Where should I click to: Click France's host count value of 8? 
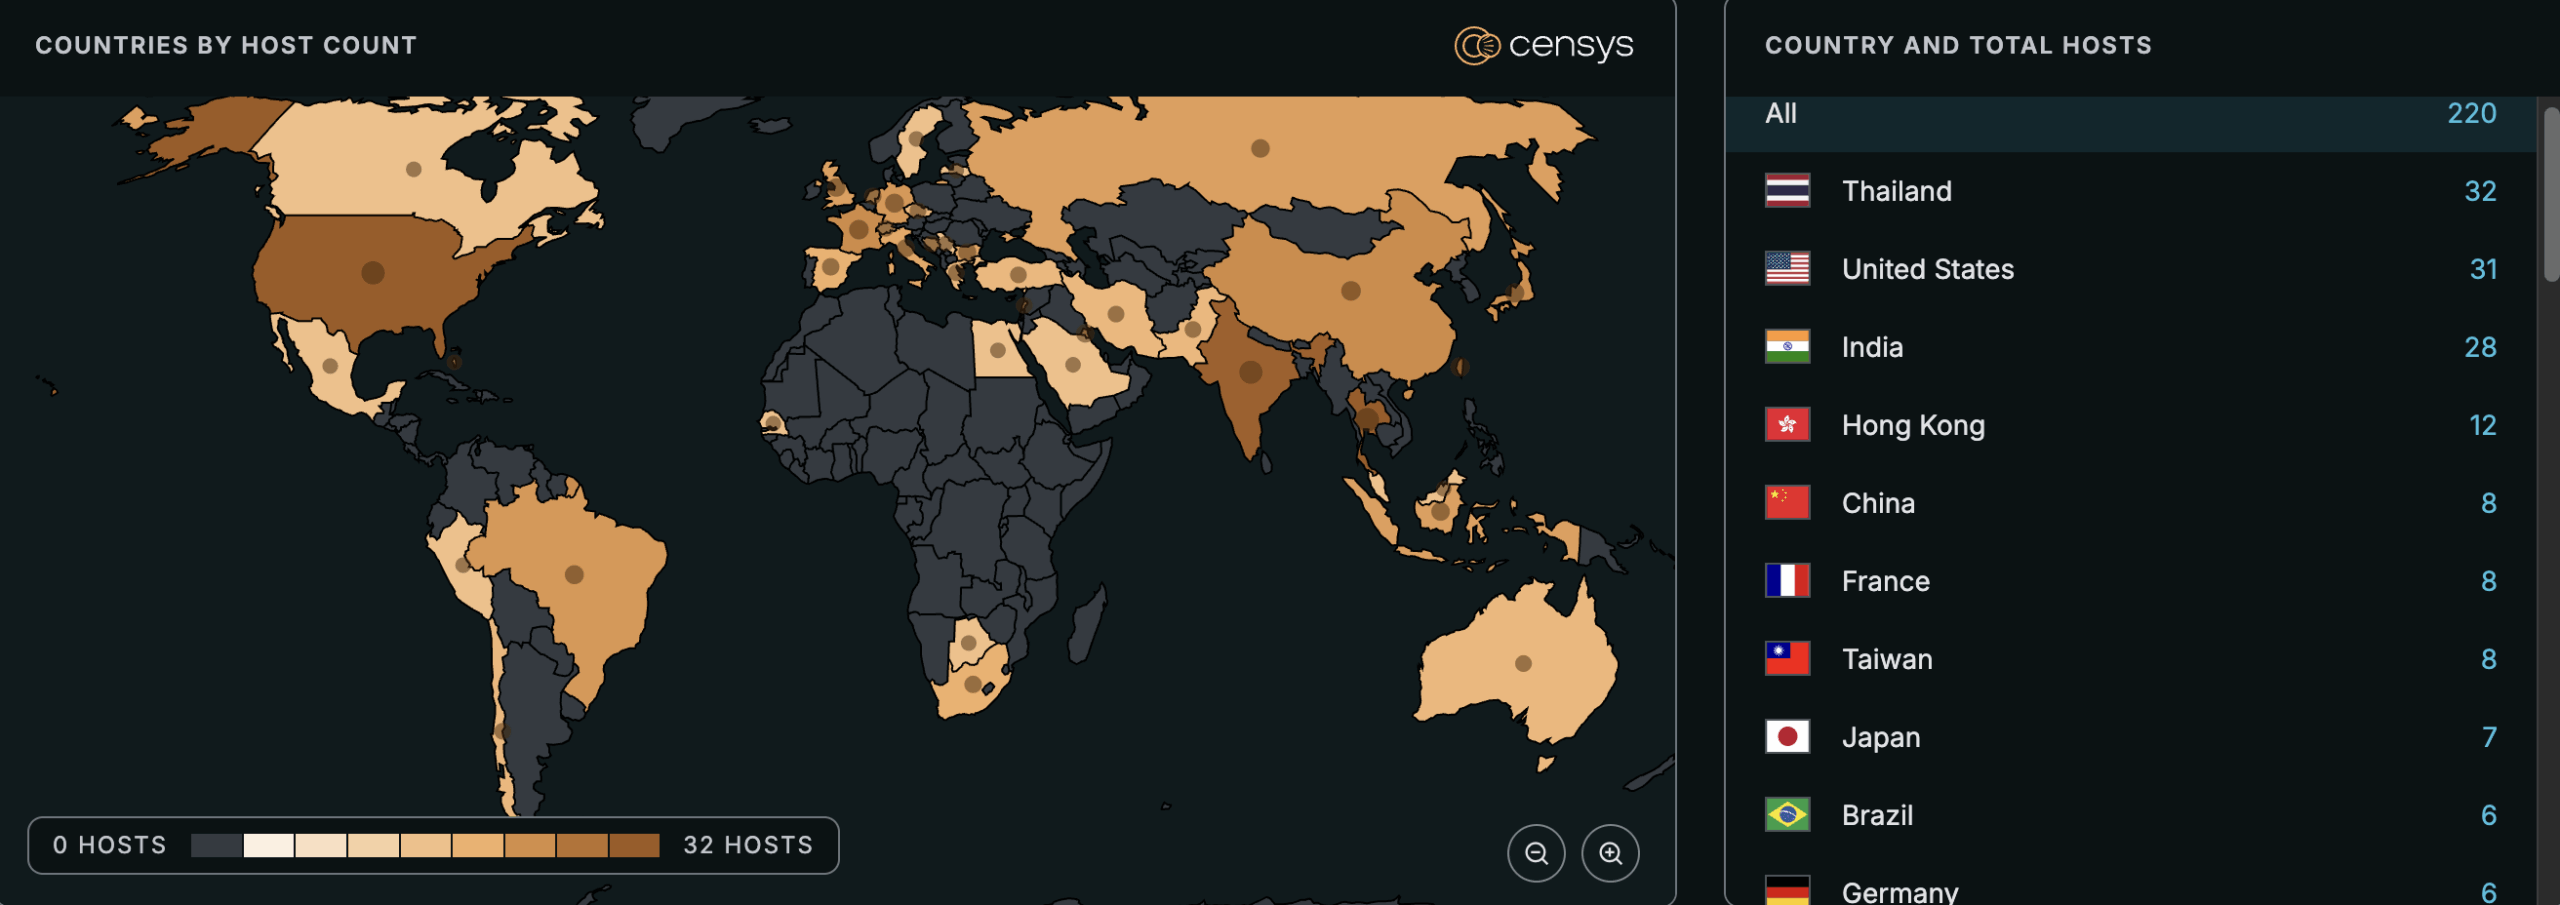pos(2487,580)
